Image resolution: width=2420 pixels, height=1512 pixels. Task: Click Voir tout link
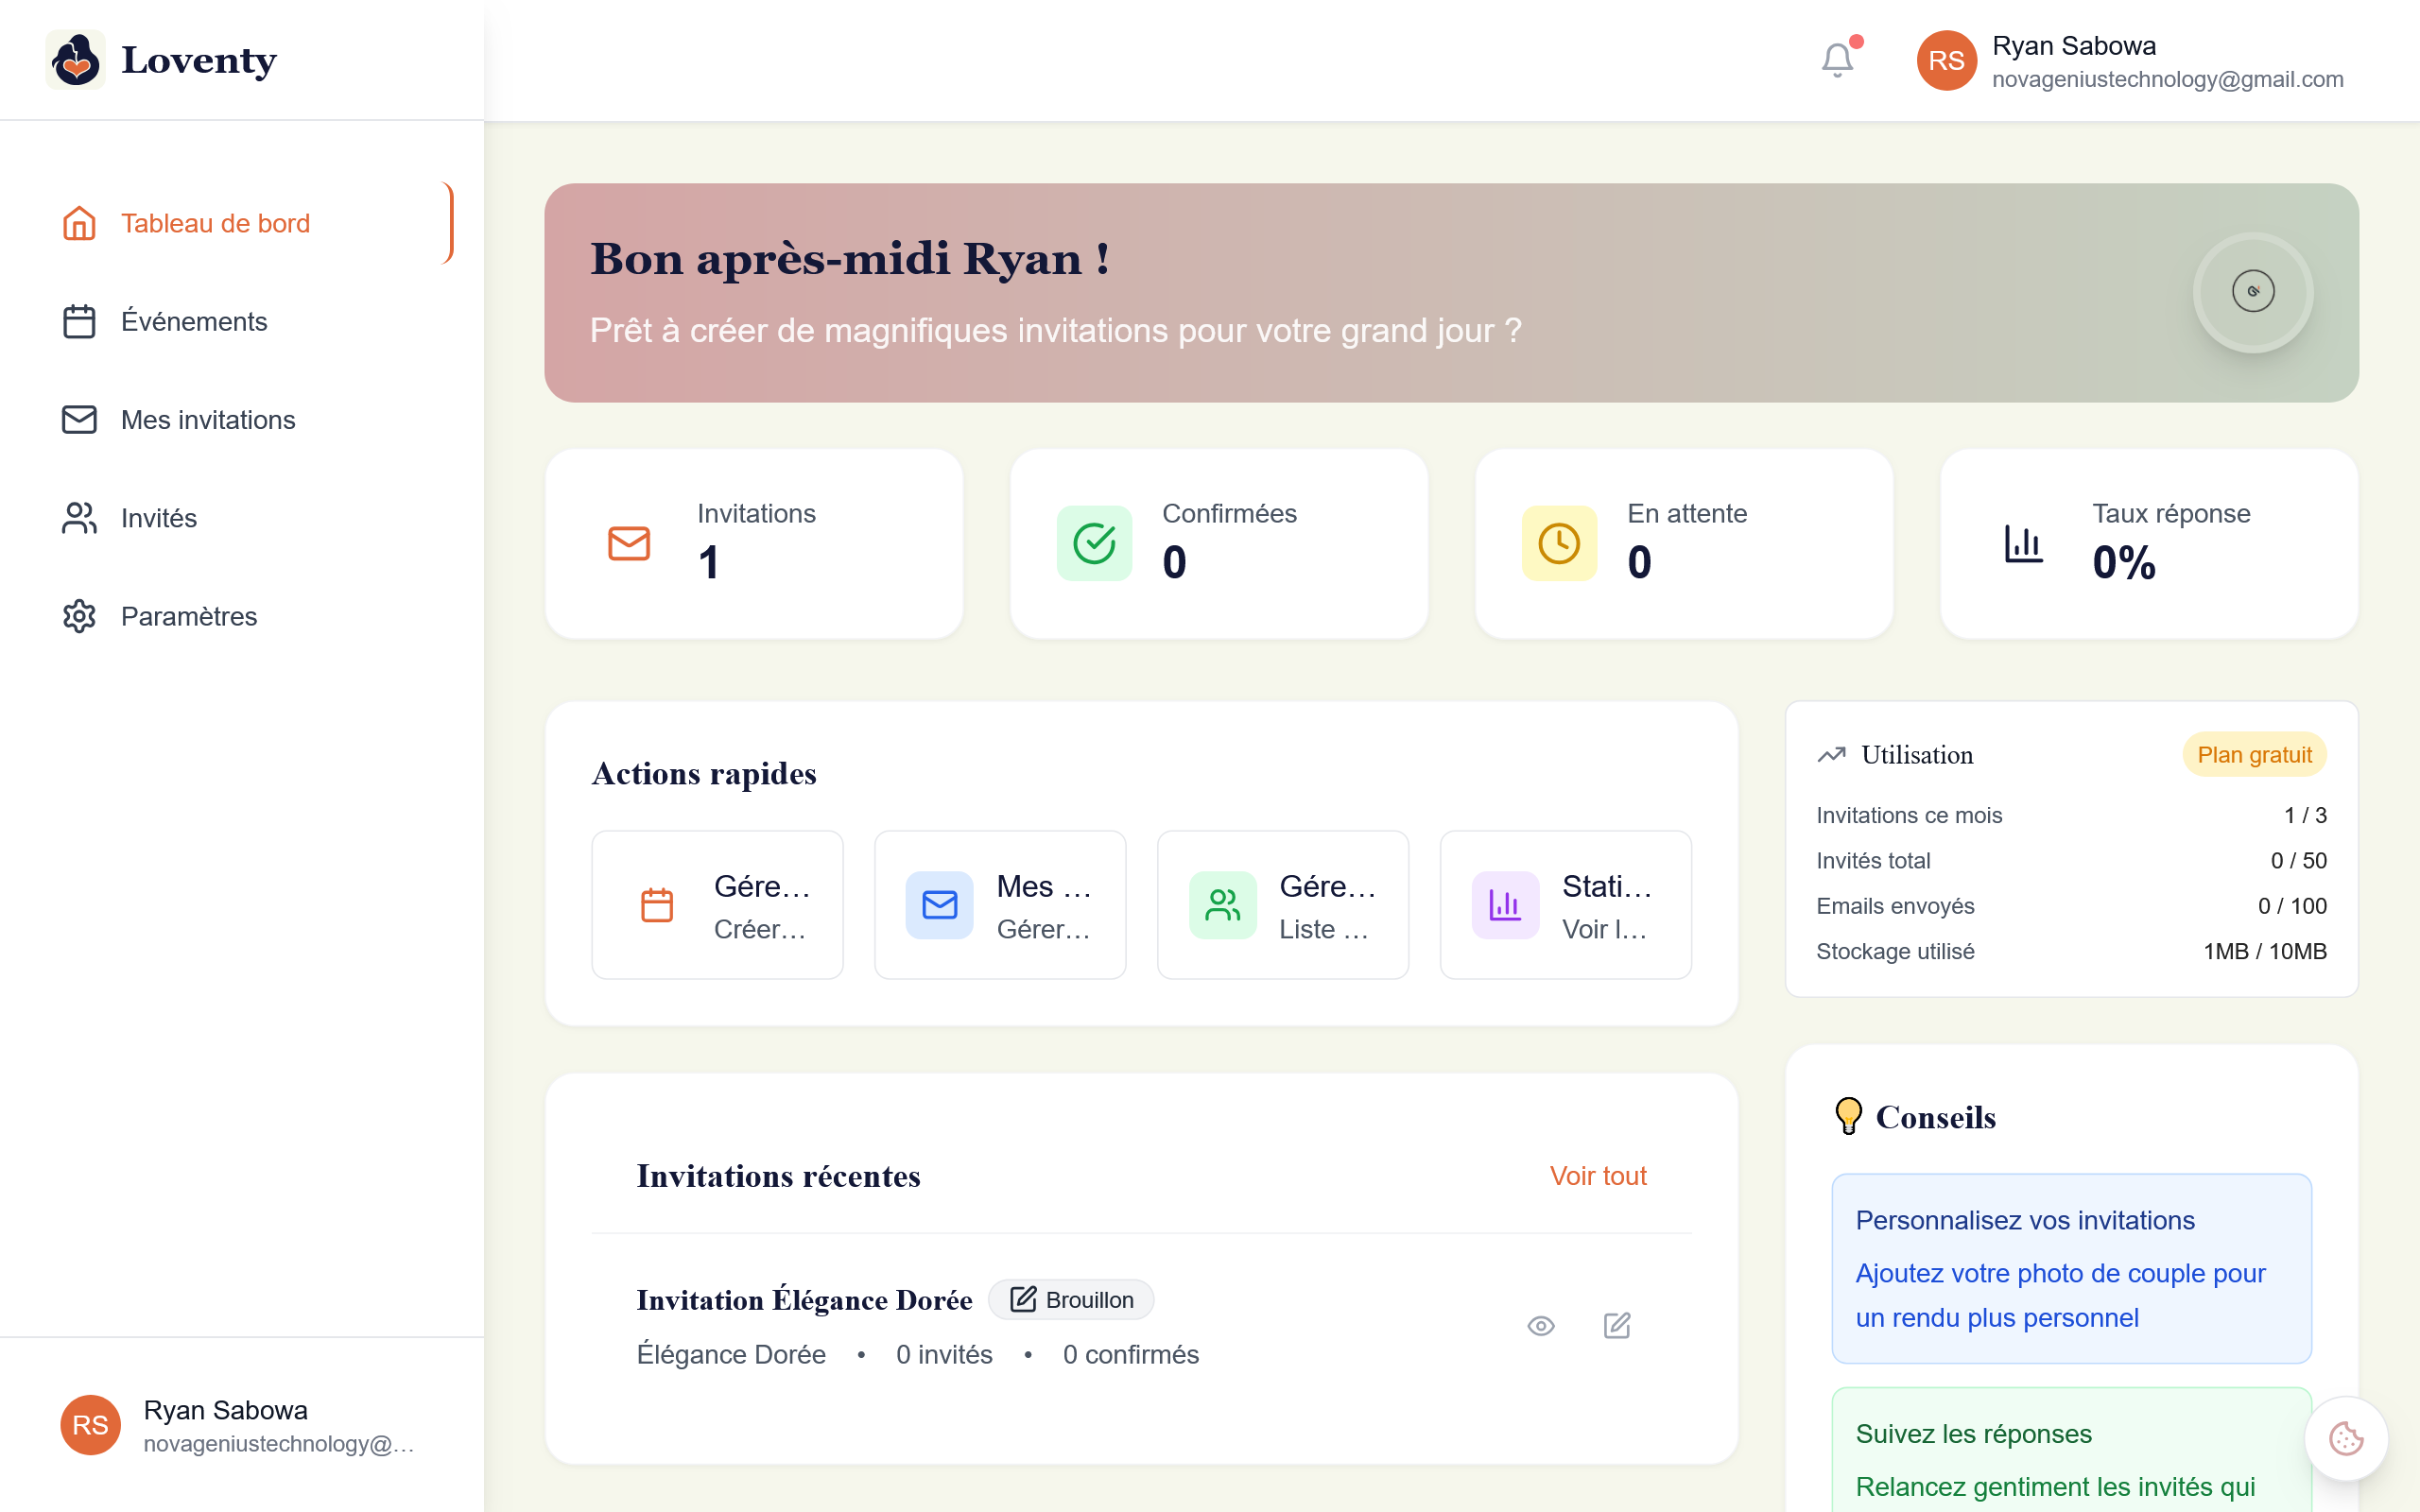(1597, 1176)
